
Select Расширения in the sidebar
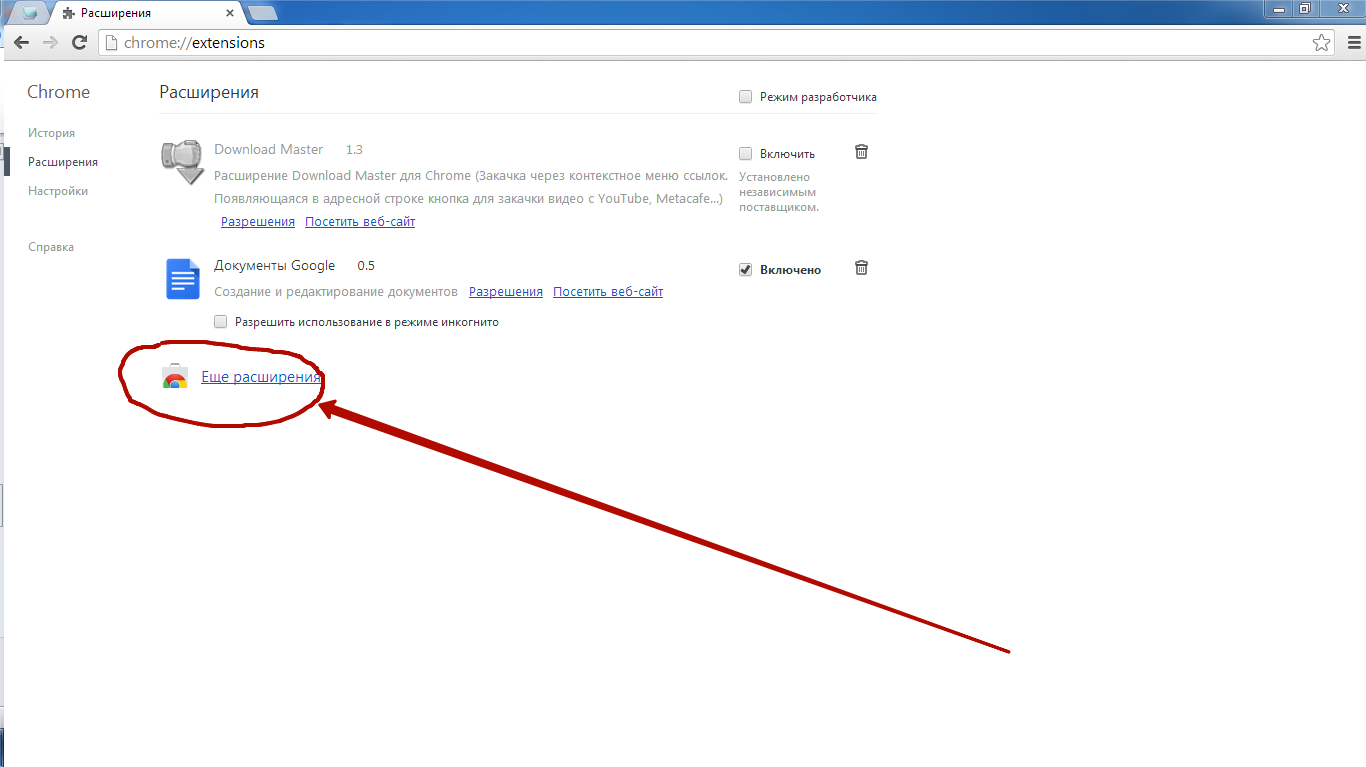point(63,162)
